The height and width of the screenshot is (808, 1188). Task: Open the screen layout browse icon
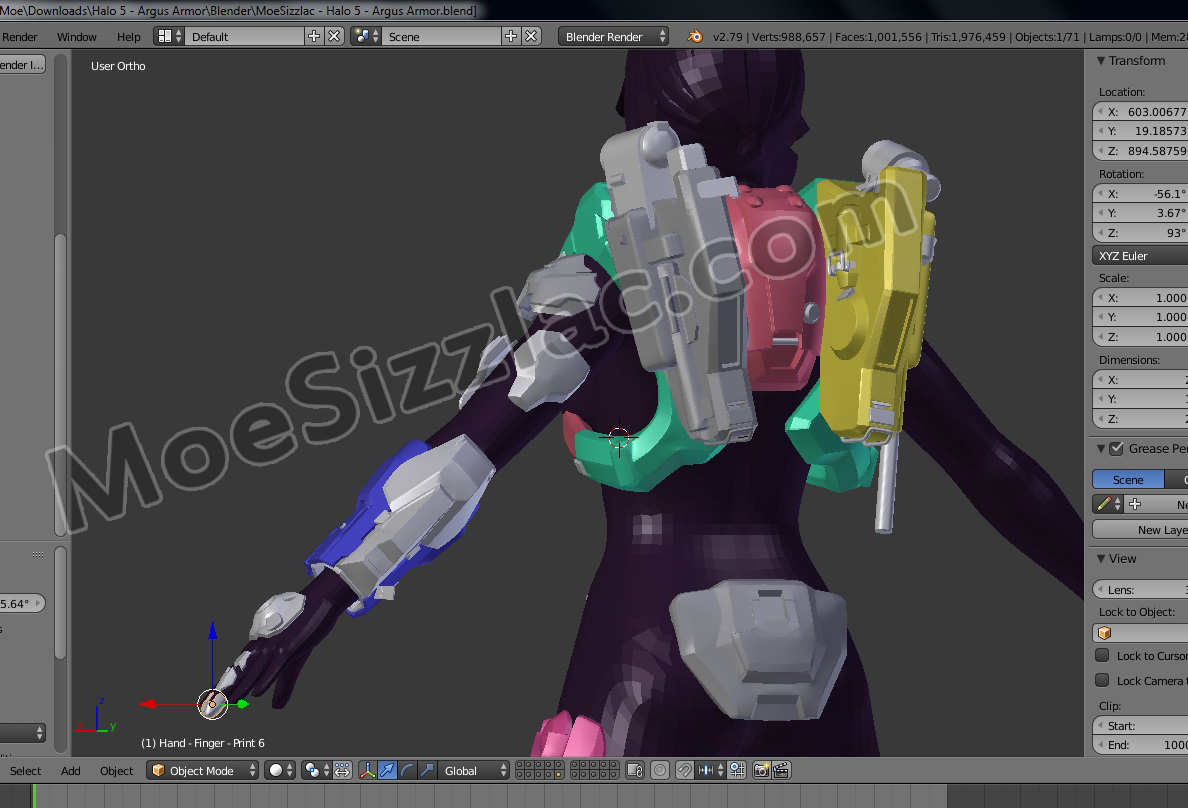coord(168,36)
